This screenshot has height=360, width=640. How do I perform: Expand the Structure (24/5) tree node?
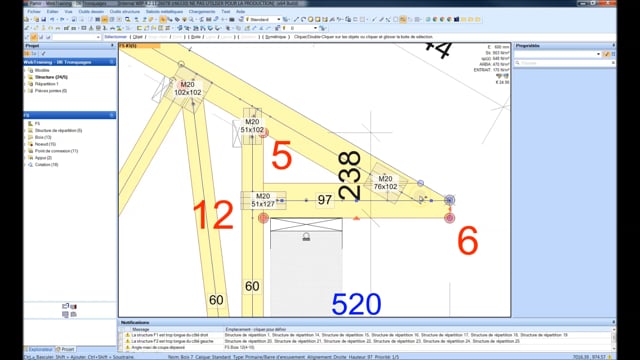25,77
